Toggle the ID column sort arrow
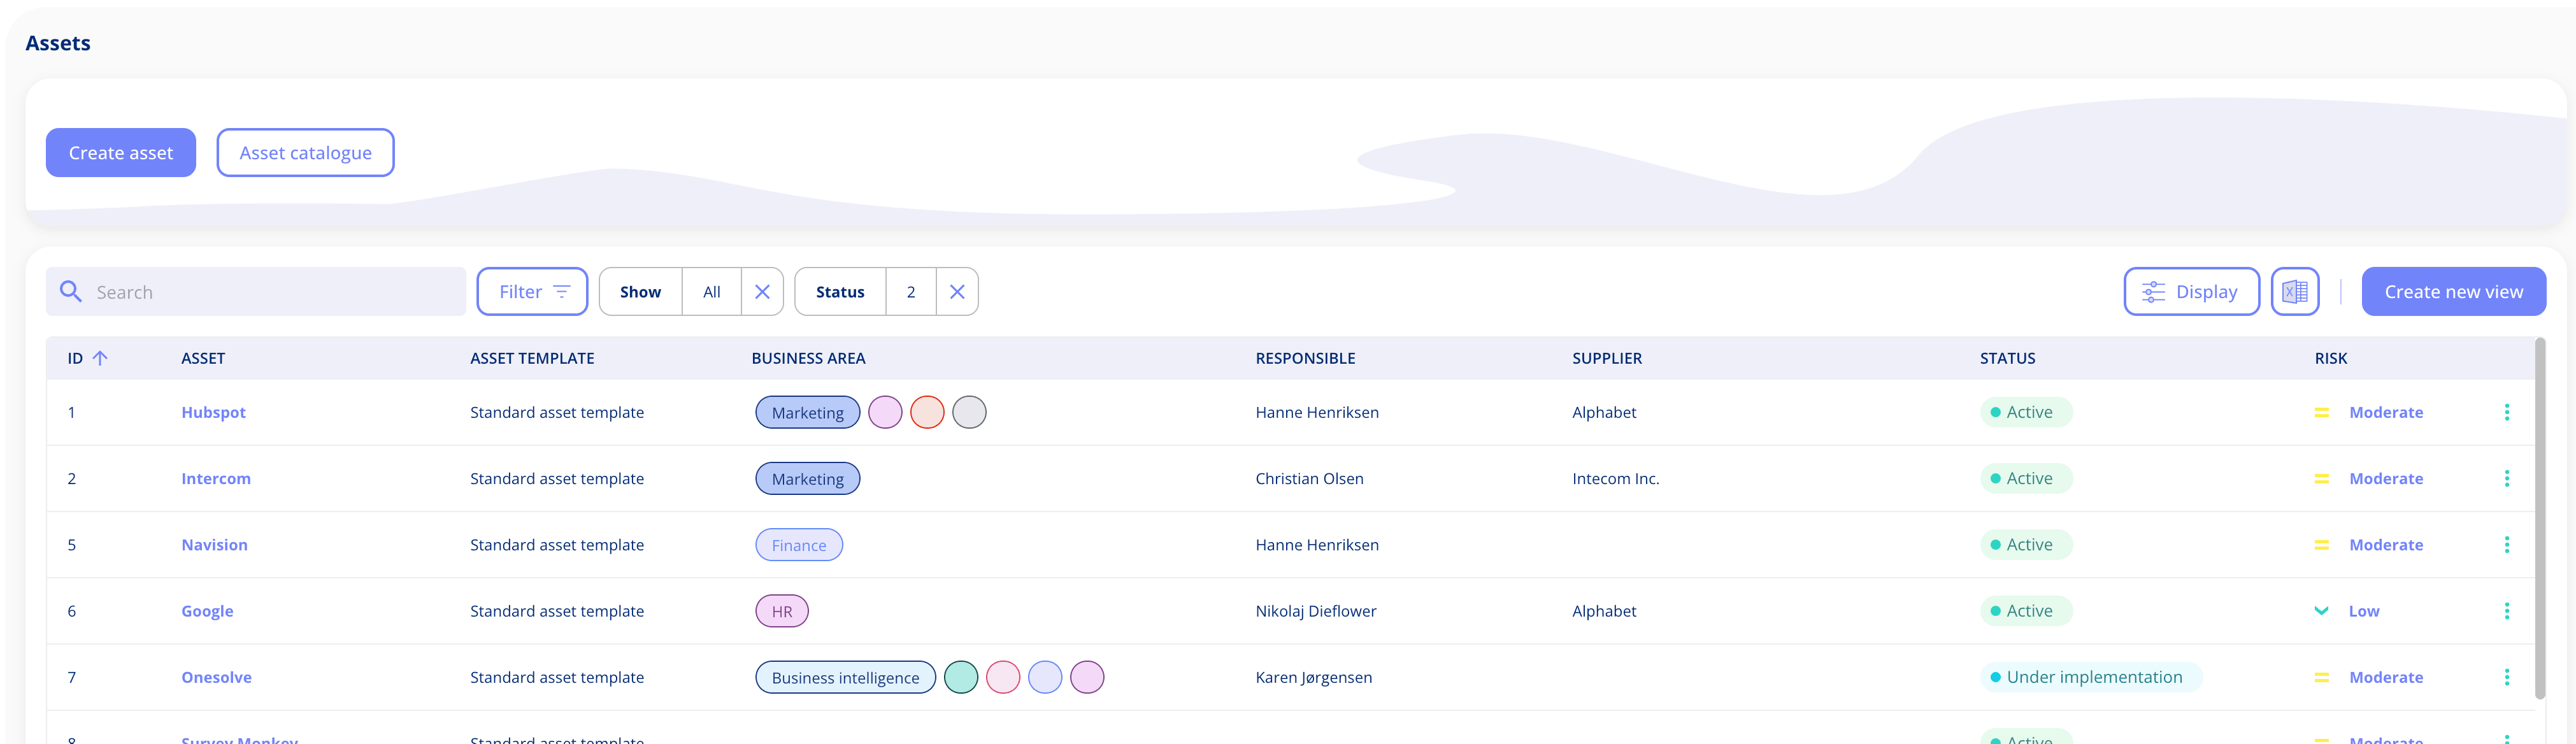This screenshot has height=744, width=2576. [100, 357]
